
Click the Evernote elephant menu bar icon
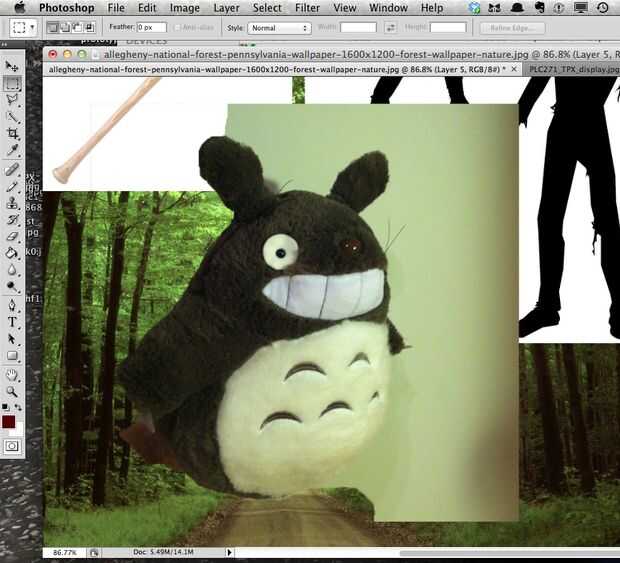[x=539, y=8]
